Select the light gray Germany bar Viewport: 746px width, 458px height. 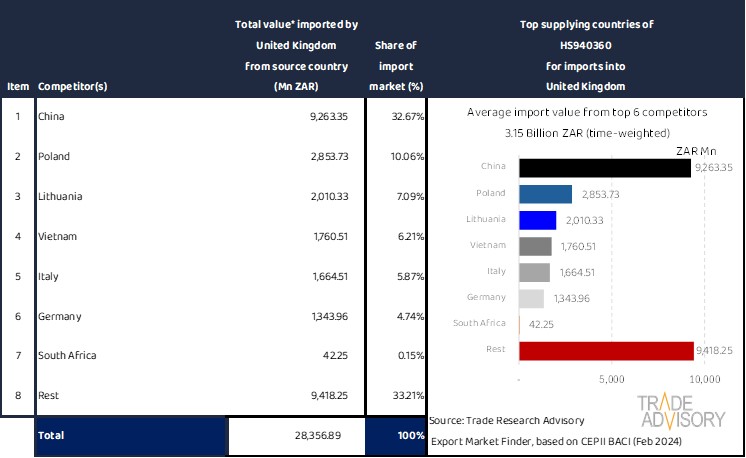(532, 298)
